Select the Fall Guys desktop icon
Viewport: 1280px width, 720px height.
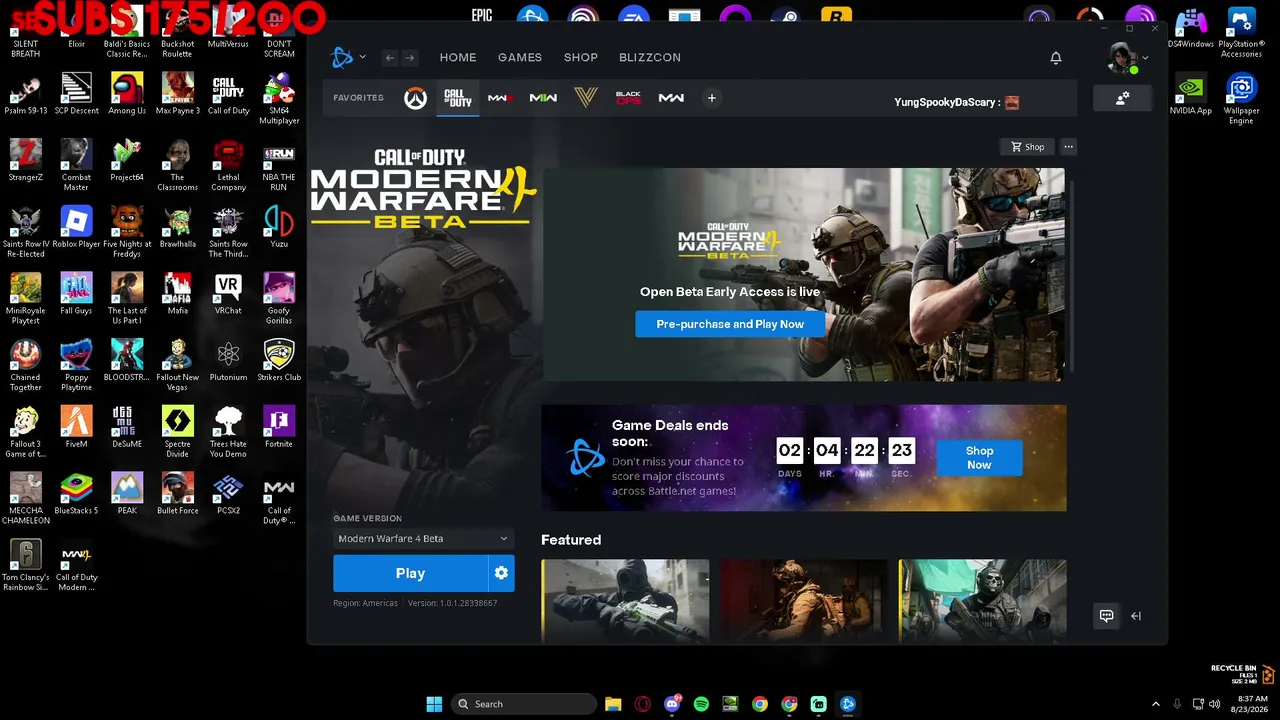pyautogui.click(x=76, y=294)
